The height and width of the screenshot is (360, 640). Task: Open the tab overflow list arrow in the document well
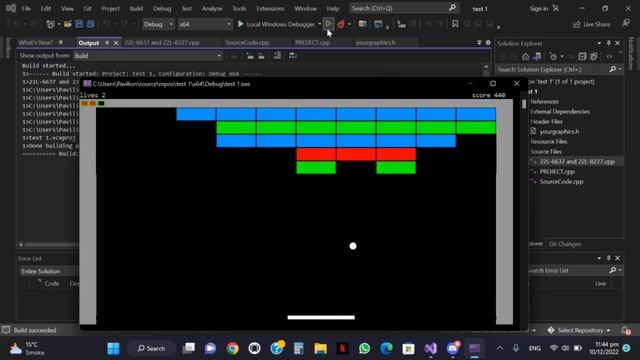pos(479,42)
